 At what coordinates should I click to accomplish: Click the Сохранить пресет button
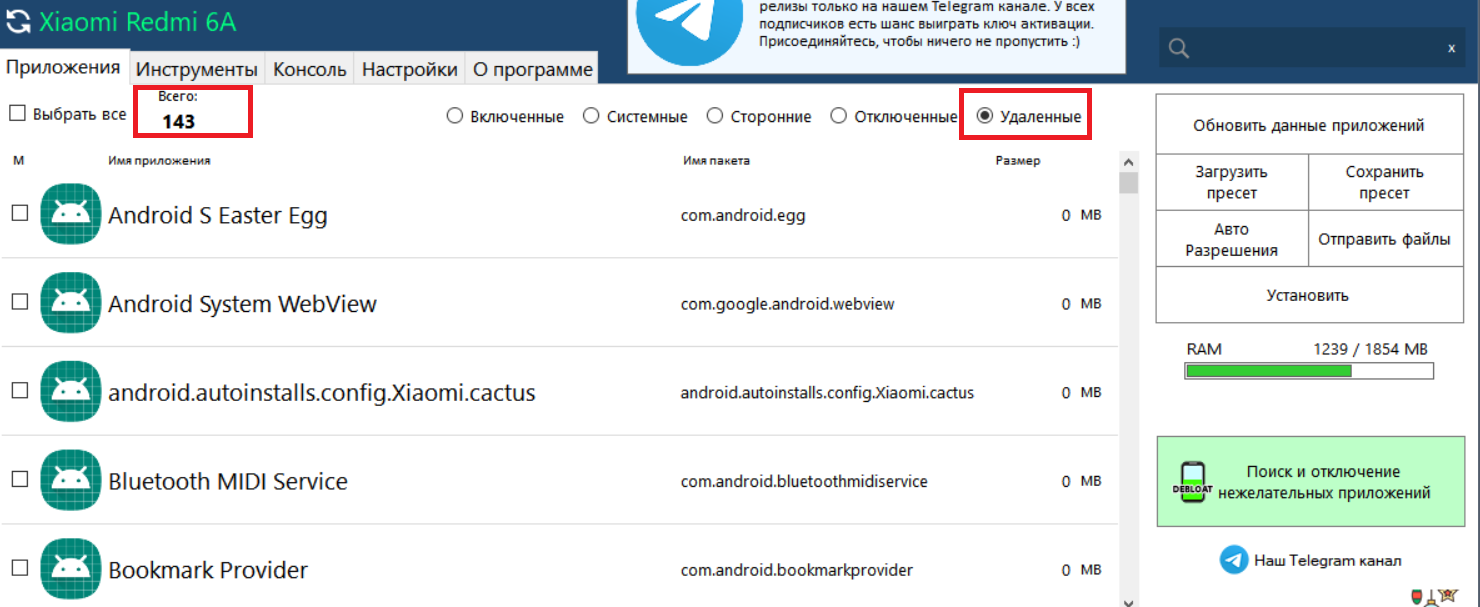tap(1385, 182)
